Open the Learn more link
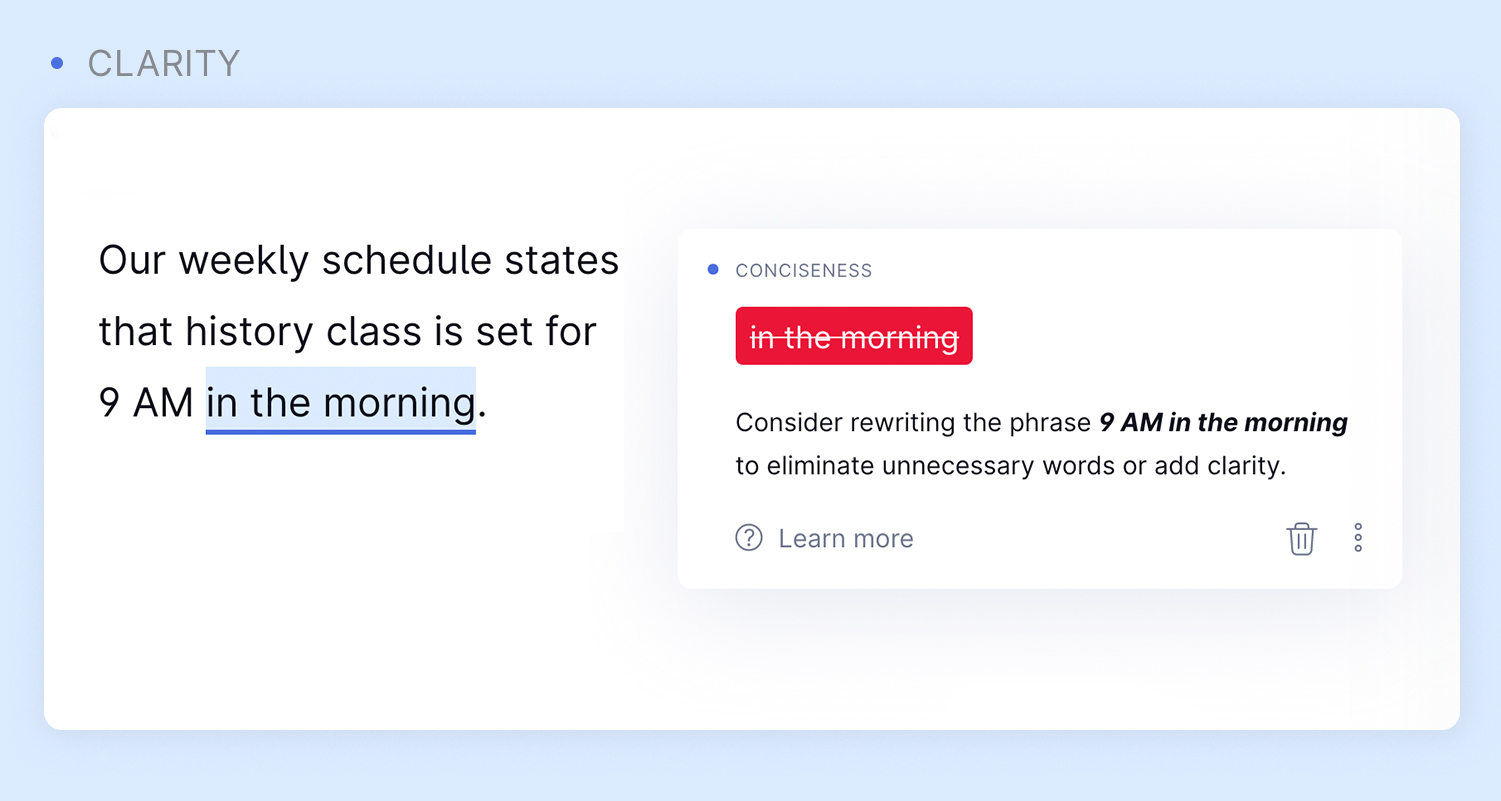The width and height of the screenshot is (1501, 801). click(x=845, y=539)
